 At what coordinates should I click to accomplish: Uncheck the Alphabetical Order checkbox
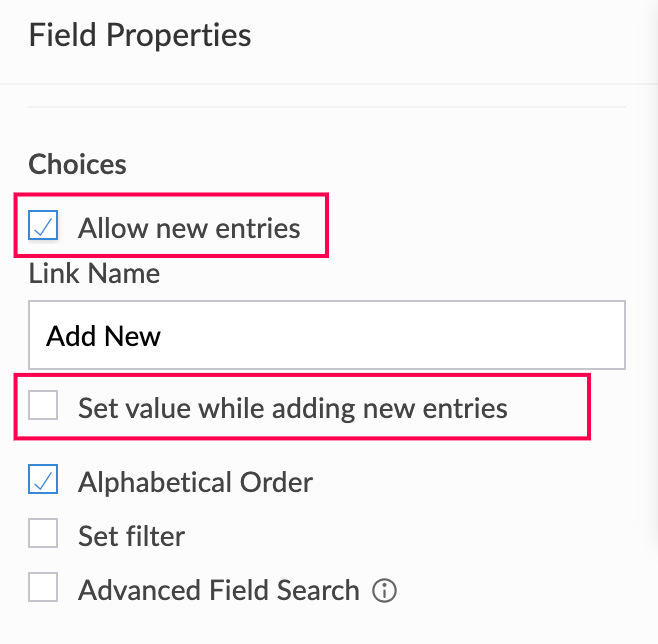pyautogui.click(x=43, y=481)
